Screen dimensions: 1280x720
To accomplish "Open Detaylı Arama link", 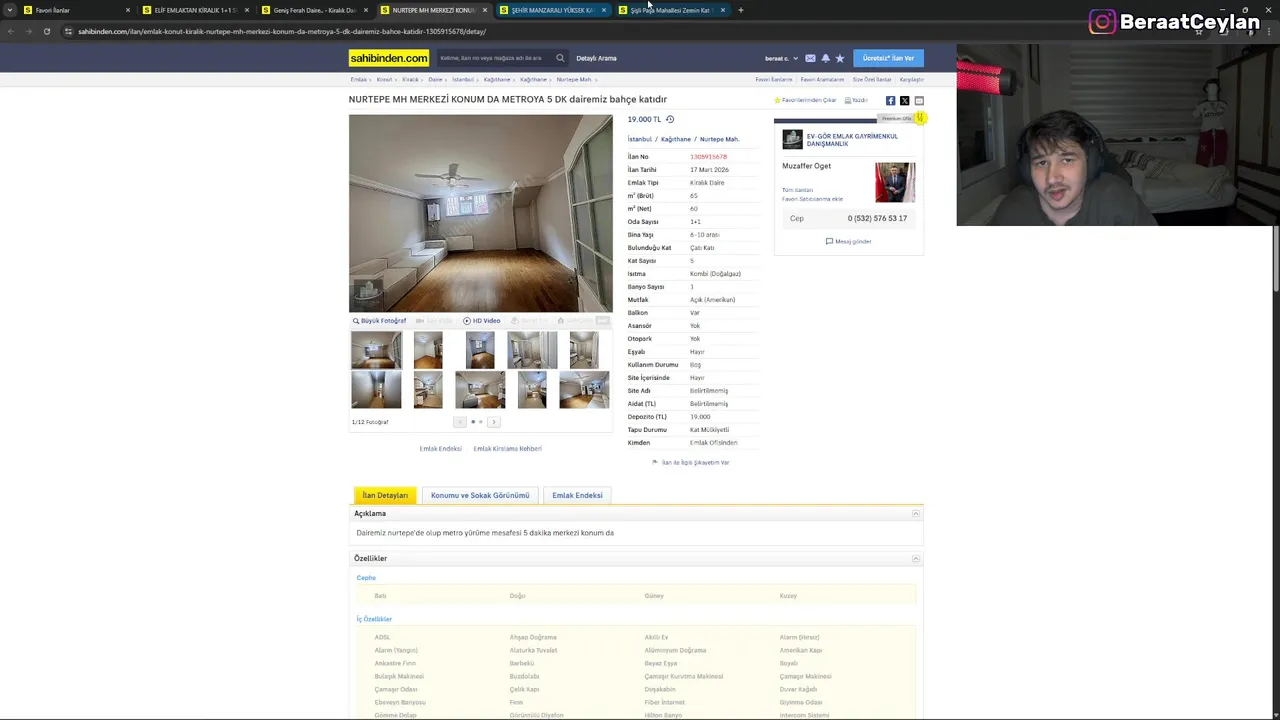I will (596, 58).
